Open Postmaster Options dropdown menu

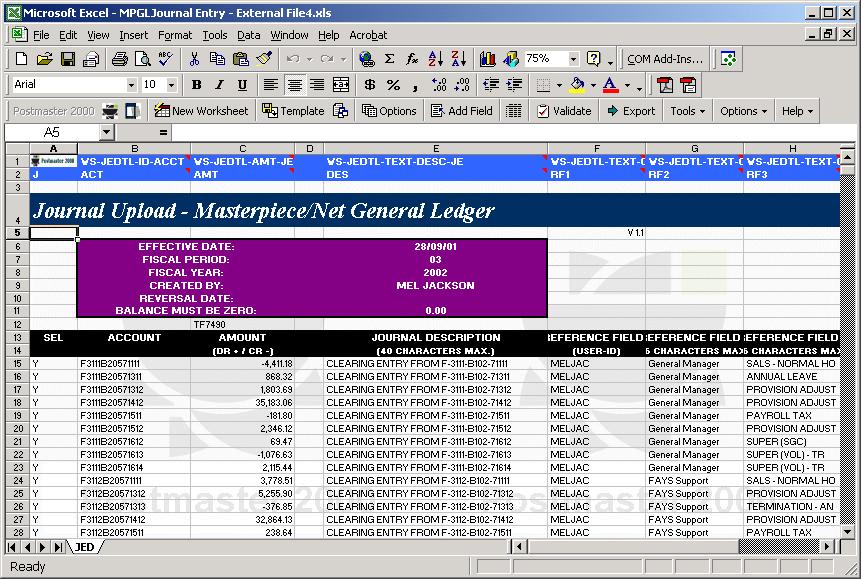tap(743, 111)
